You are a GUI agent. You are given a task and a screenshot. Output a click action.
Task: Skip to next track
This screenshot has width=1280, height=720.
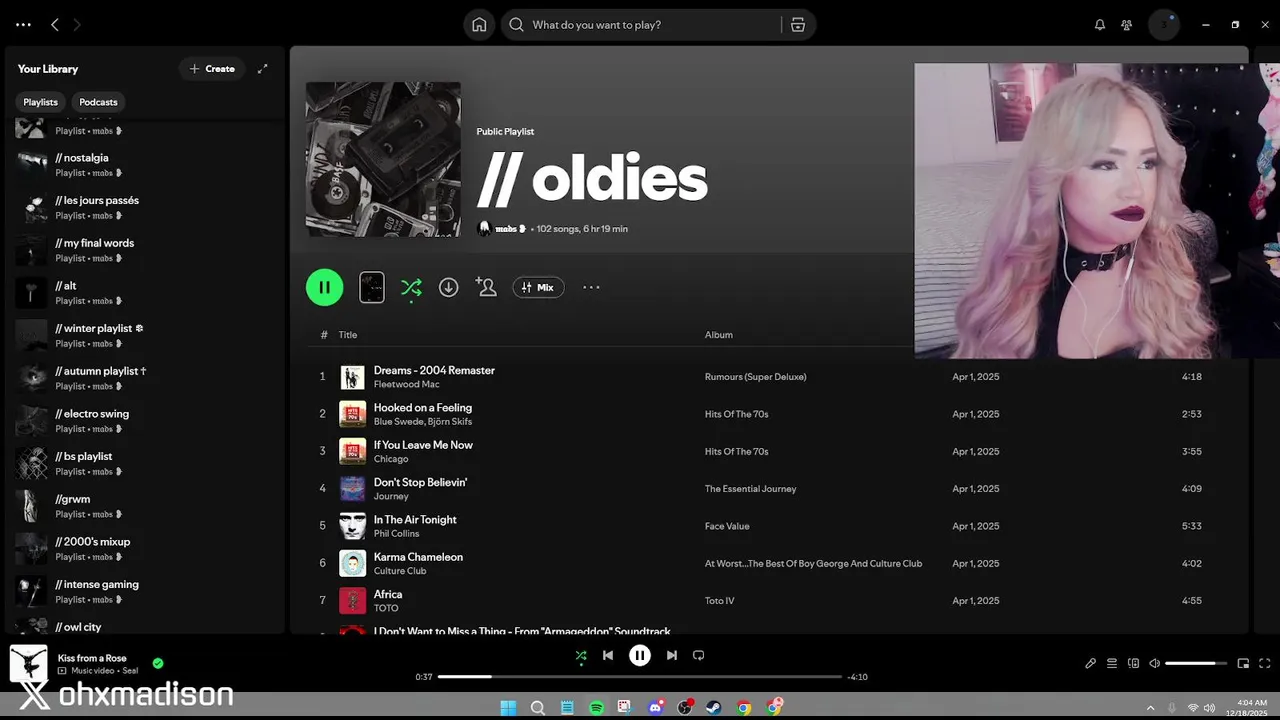click(x=672, y=655)
